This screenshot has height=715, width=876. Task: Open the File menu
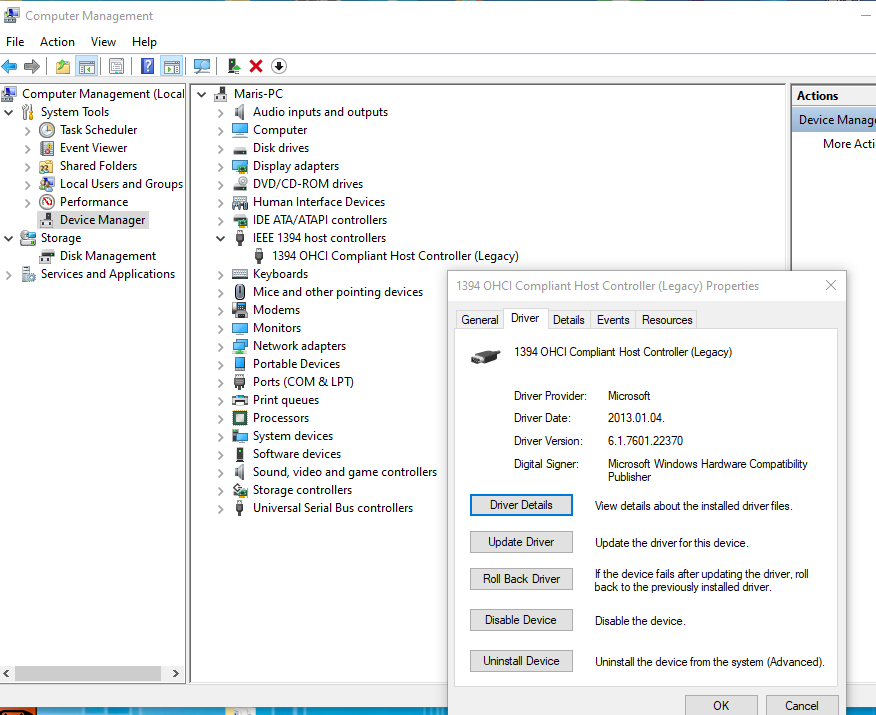(15, 42)
